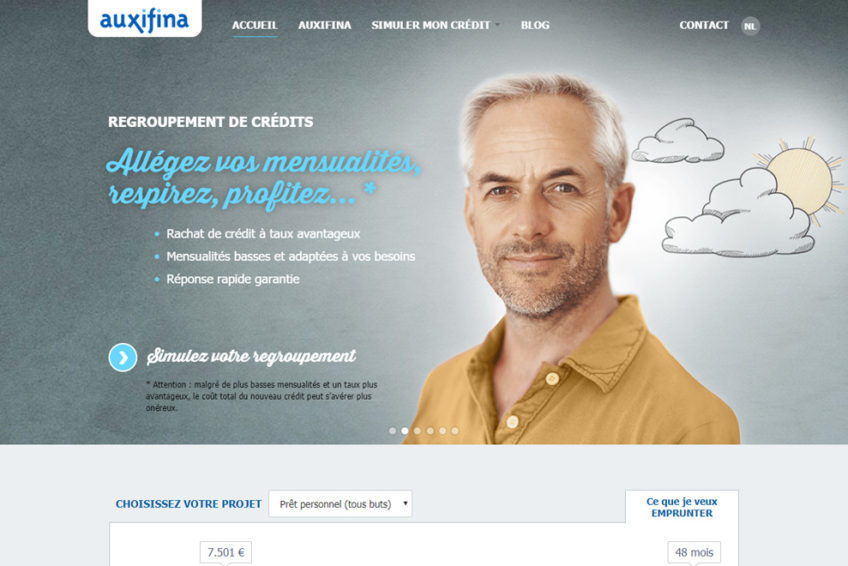Image resolution: width=848 pixels, height=566 pixels.
Task: Go to the Blog page
Action: [535, 25]
